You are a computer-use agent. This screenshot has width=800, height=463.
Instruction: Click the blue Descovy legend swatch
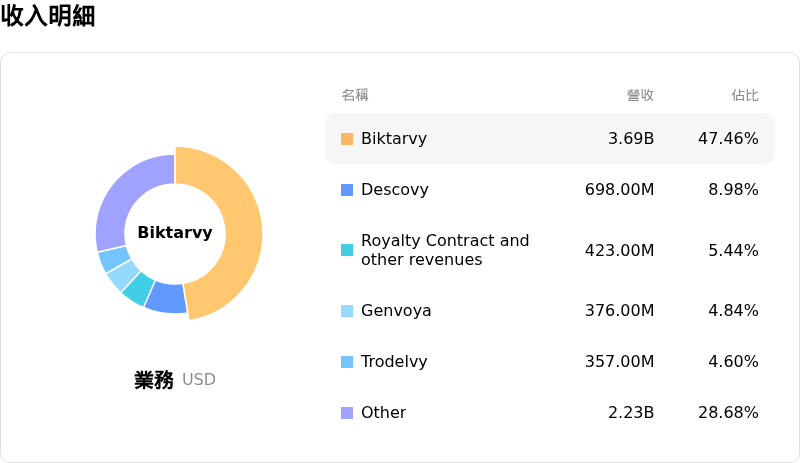pyautogui.click(x=347, y=190)
